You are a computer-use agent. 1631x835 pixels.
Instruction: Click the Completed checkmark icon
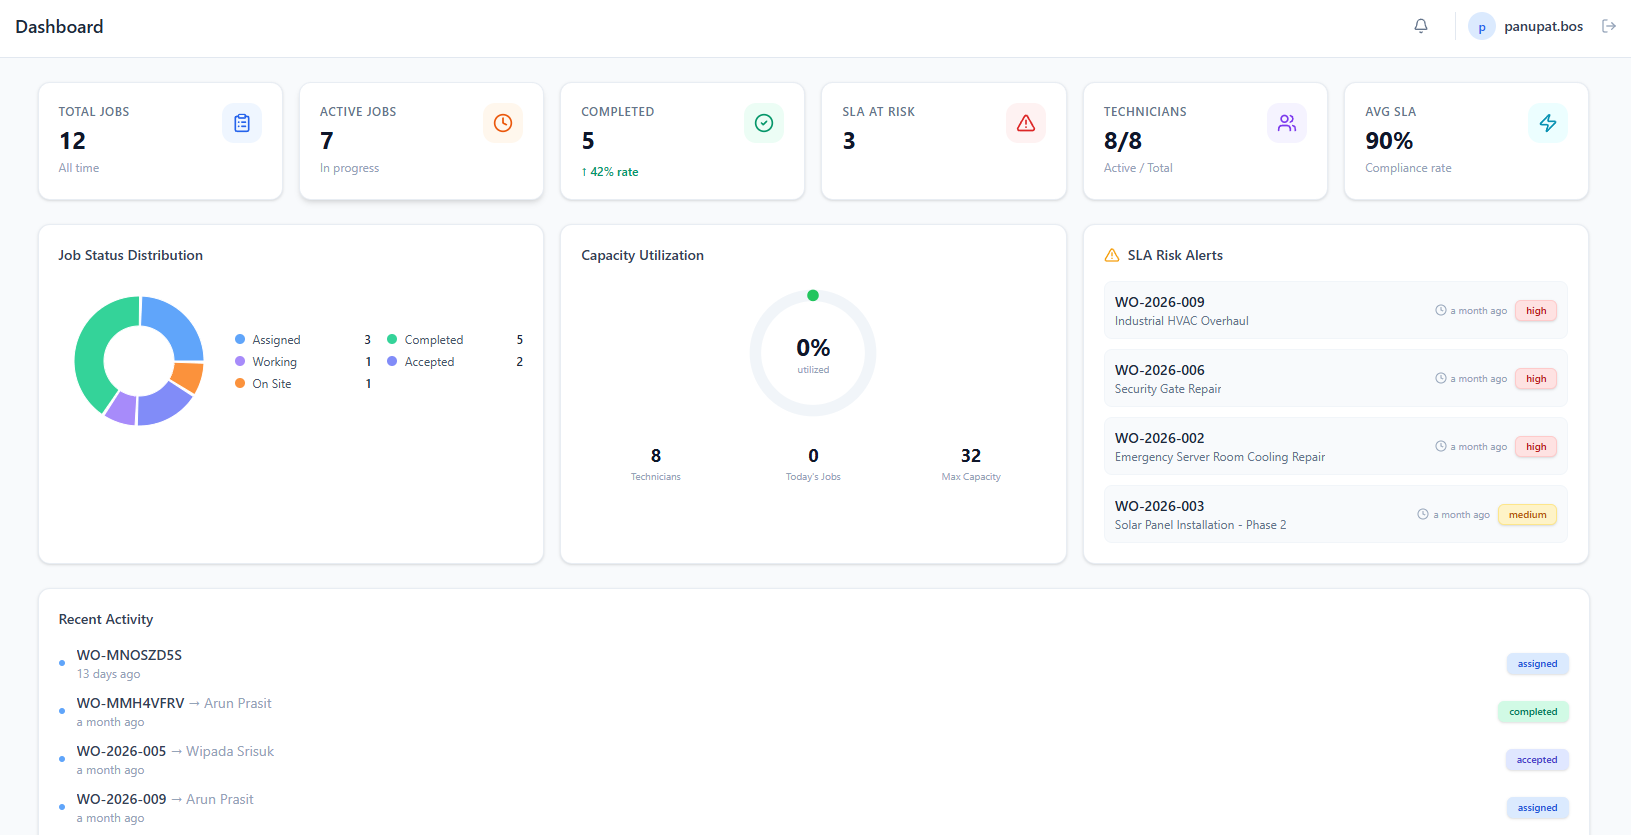[764, 123]
